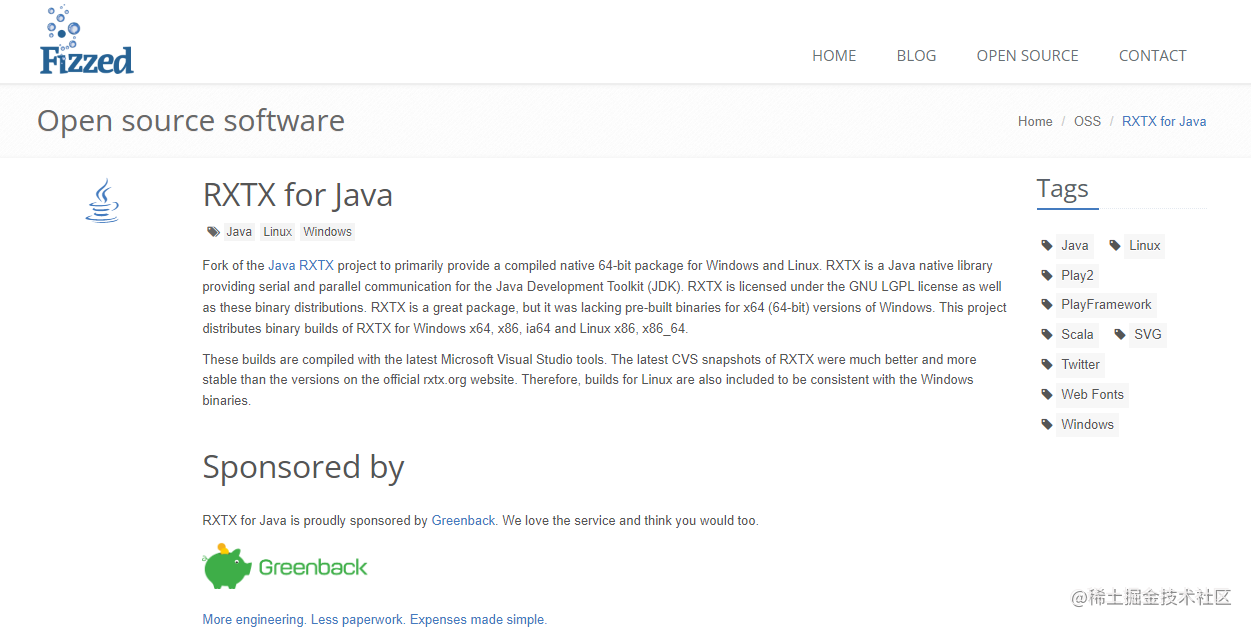Viewport: 1251px width, 627px height.
Task: Go to OSS in the breadcrumb
Action: 1087,121
